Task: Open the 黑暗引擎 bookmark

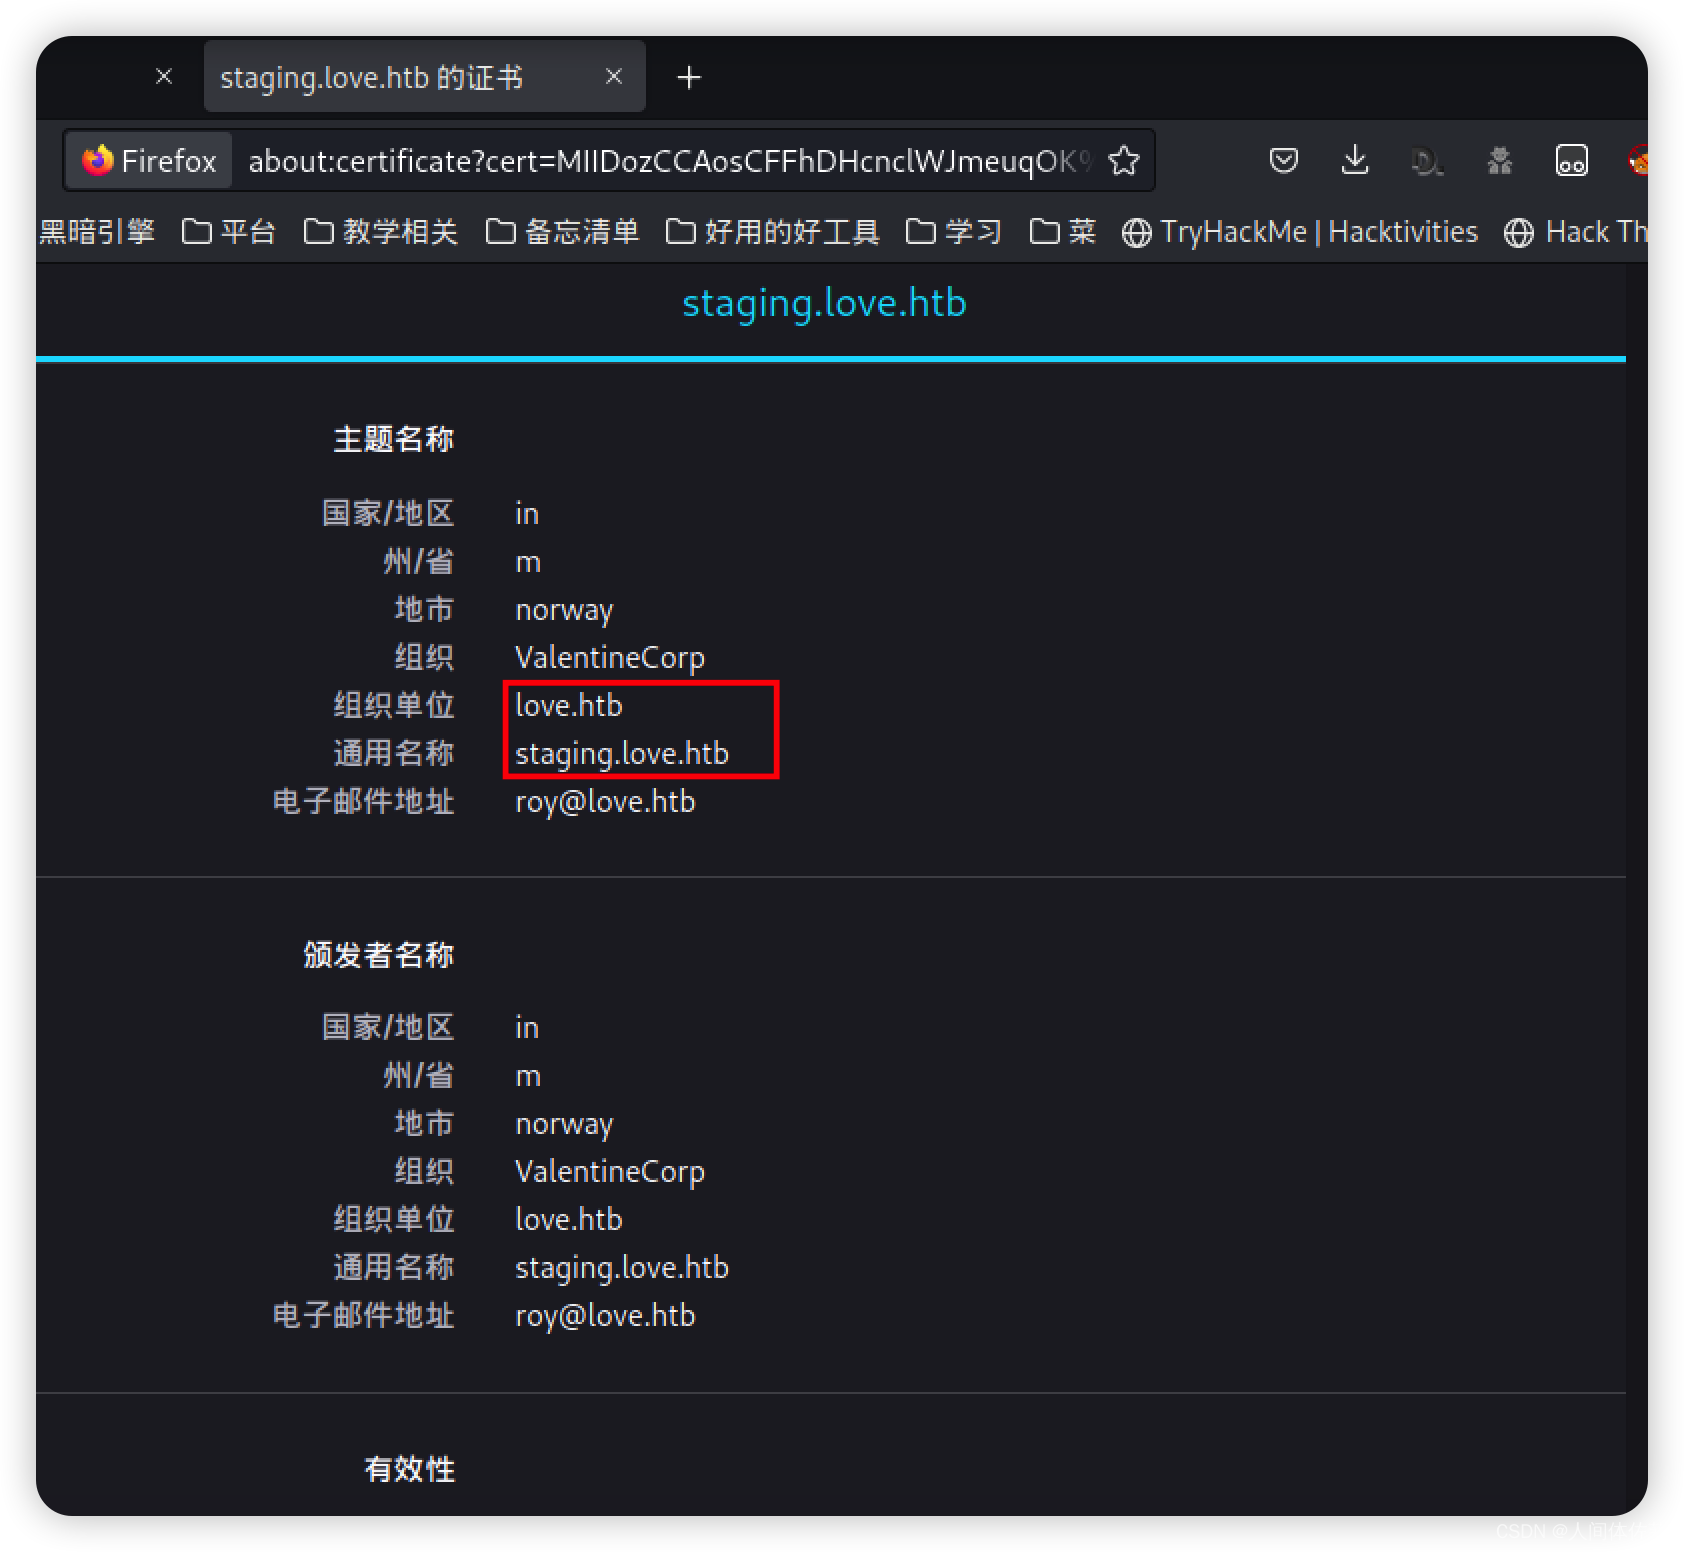Action: pos(96,232)
